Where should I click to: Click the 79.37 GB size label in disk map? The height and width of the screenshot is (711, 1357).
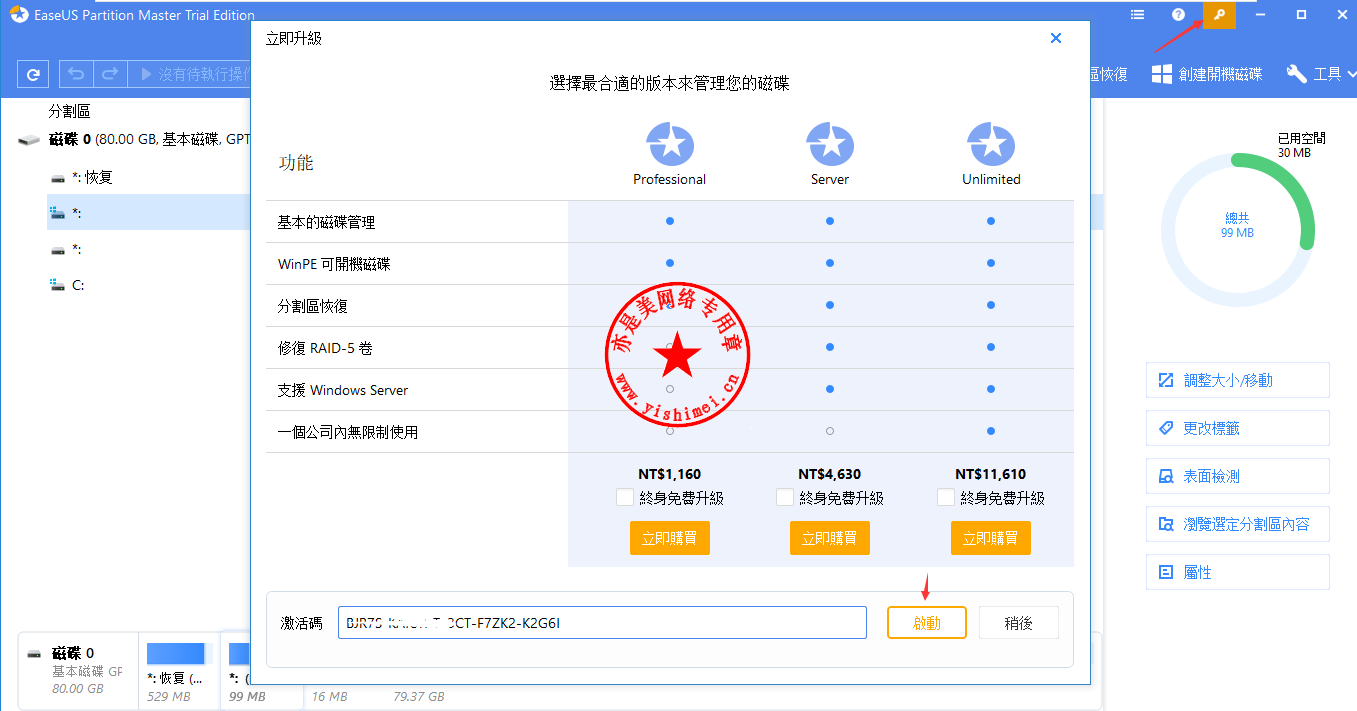[419, 696]
